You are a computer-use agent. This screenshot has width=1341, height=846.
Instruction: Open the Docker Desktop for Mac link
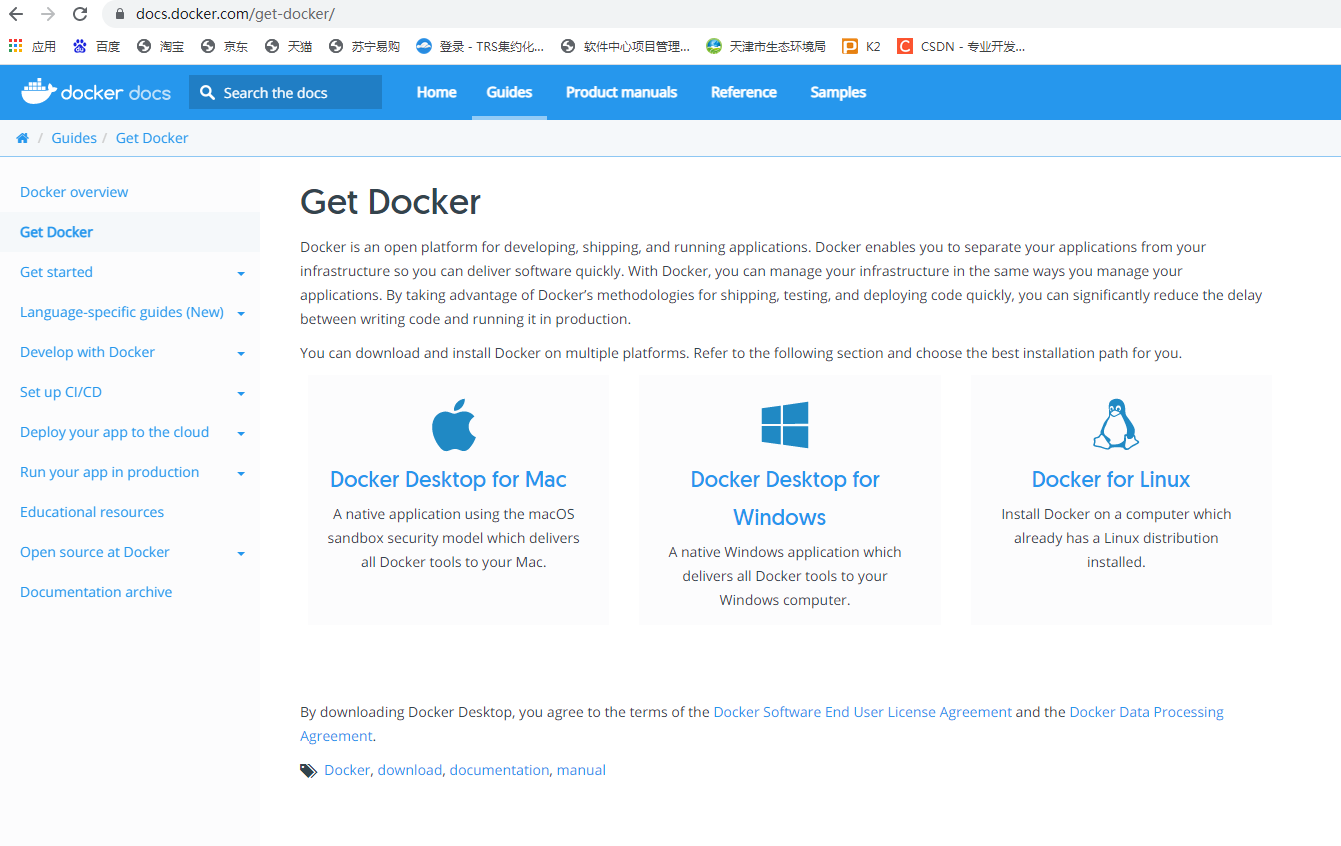pos(448,479)
